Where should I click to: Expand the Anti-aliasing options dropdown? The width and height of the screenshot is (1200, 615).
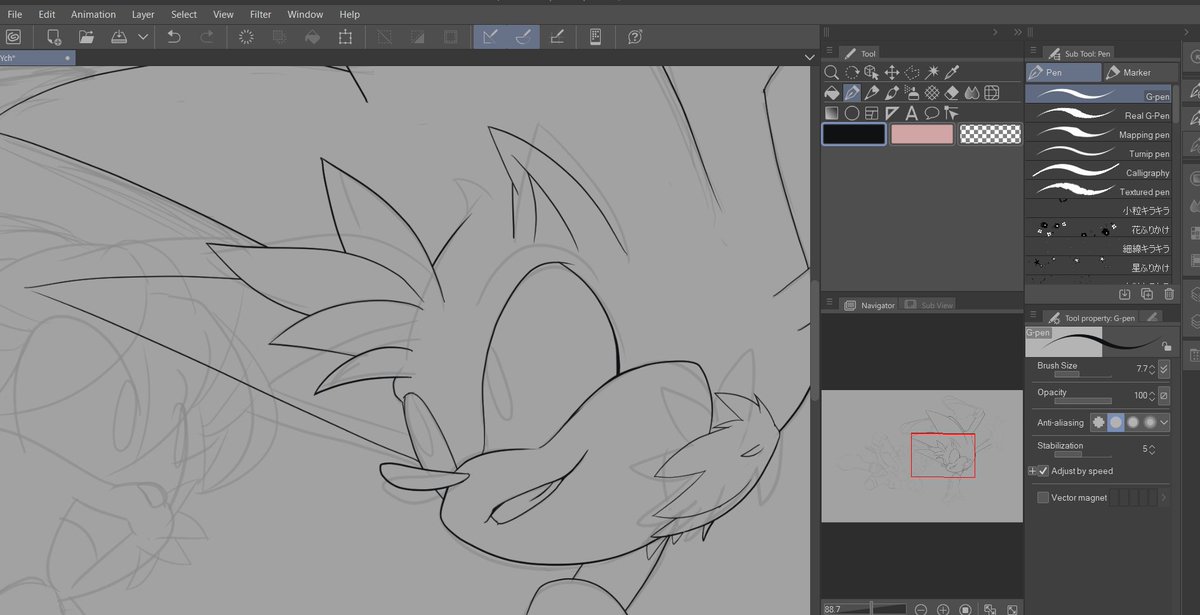click(1165, 423)
